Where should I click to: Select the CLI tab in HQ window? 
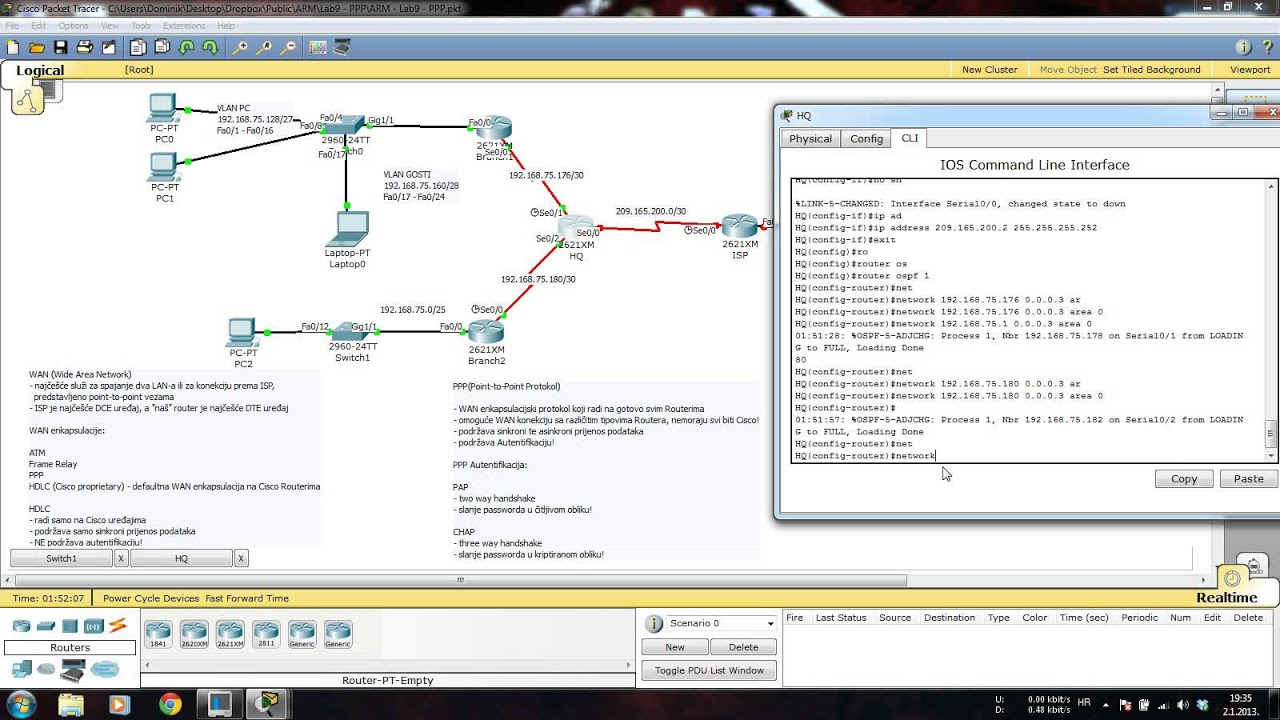click(x=909, y=138)
